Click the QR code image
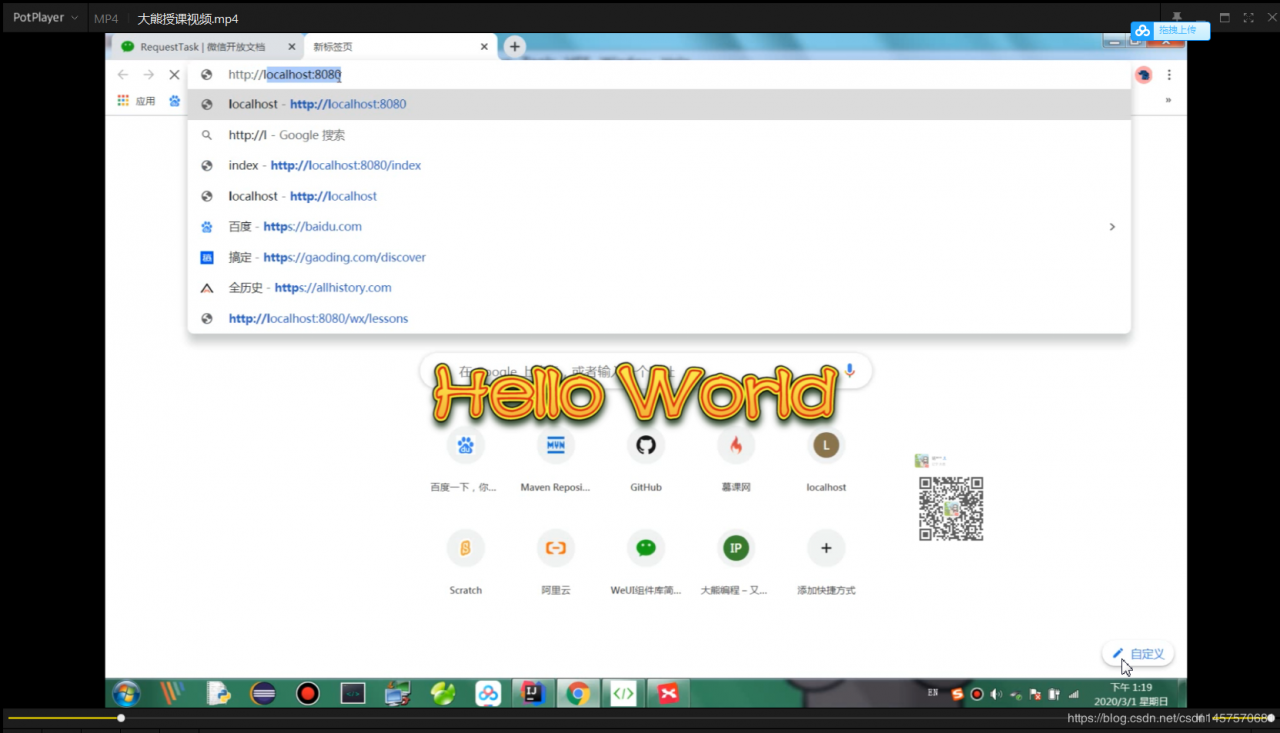The height and width of the screenshot is (733, 1280). pos(951,509)
